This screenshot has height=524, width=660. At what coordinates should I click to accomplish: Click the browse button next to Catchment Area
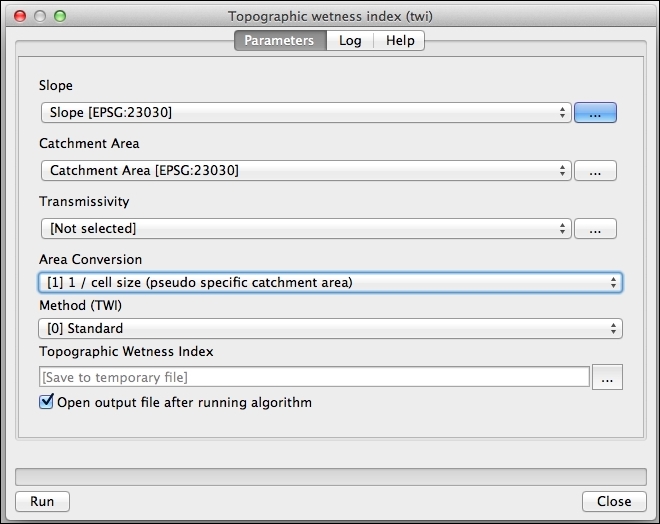click(x=595, y=171)
